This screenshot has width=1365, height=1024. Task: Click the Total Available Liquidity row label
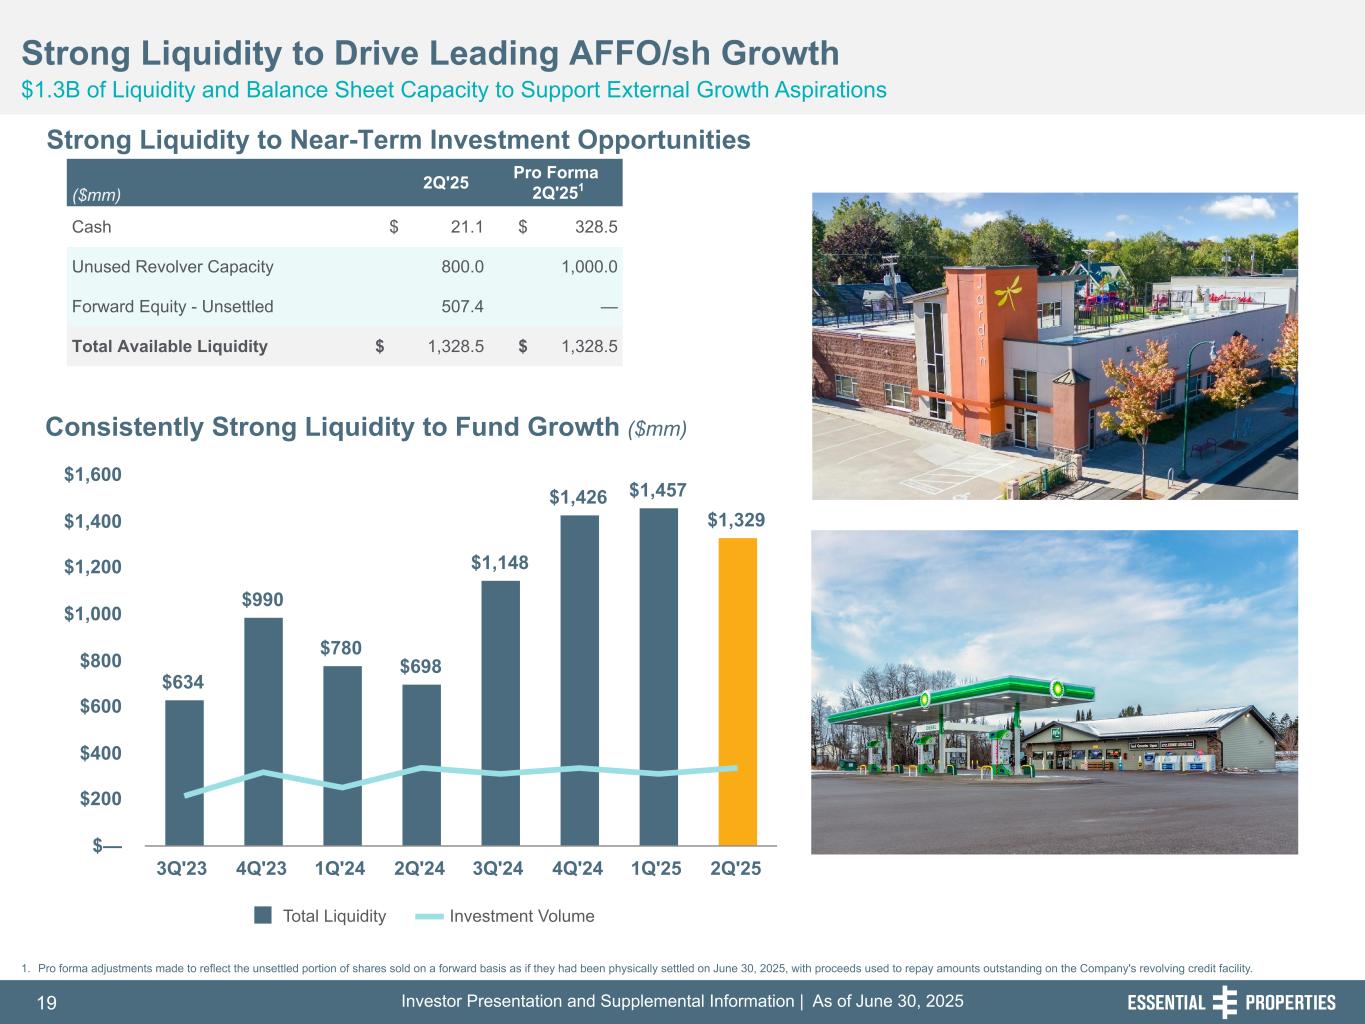click(170, 346)
